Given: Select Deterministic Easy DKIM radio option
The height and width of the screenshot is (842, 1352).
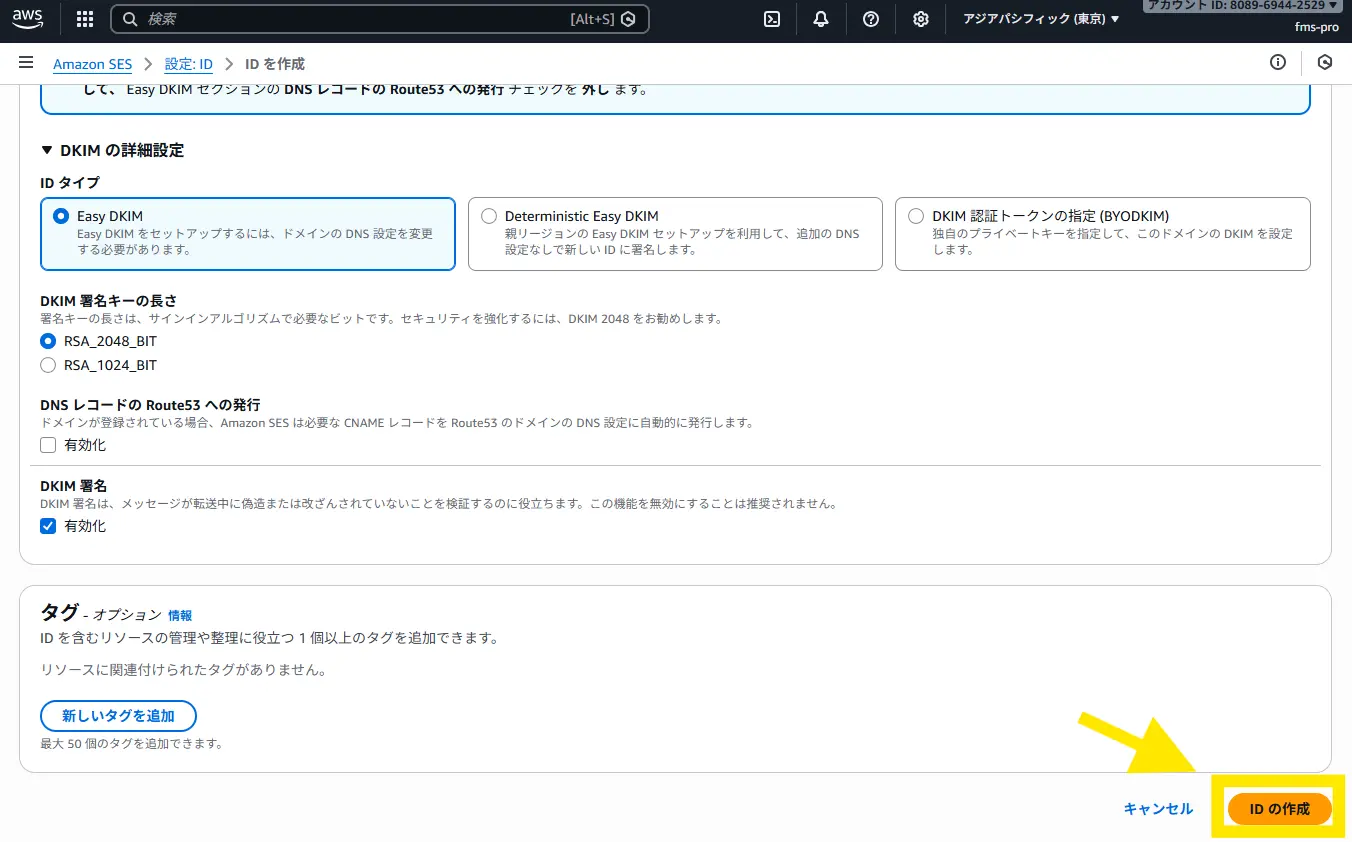Looking at the screenshot, I should pos(489,216).
